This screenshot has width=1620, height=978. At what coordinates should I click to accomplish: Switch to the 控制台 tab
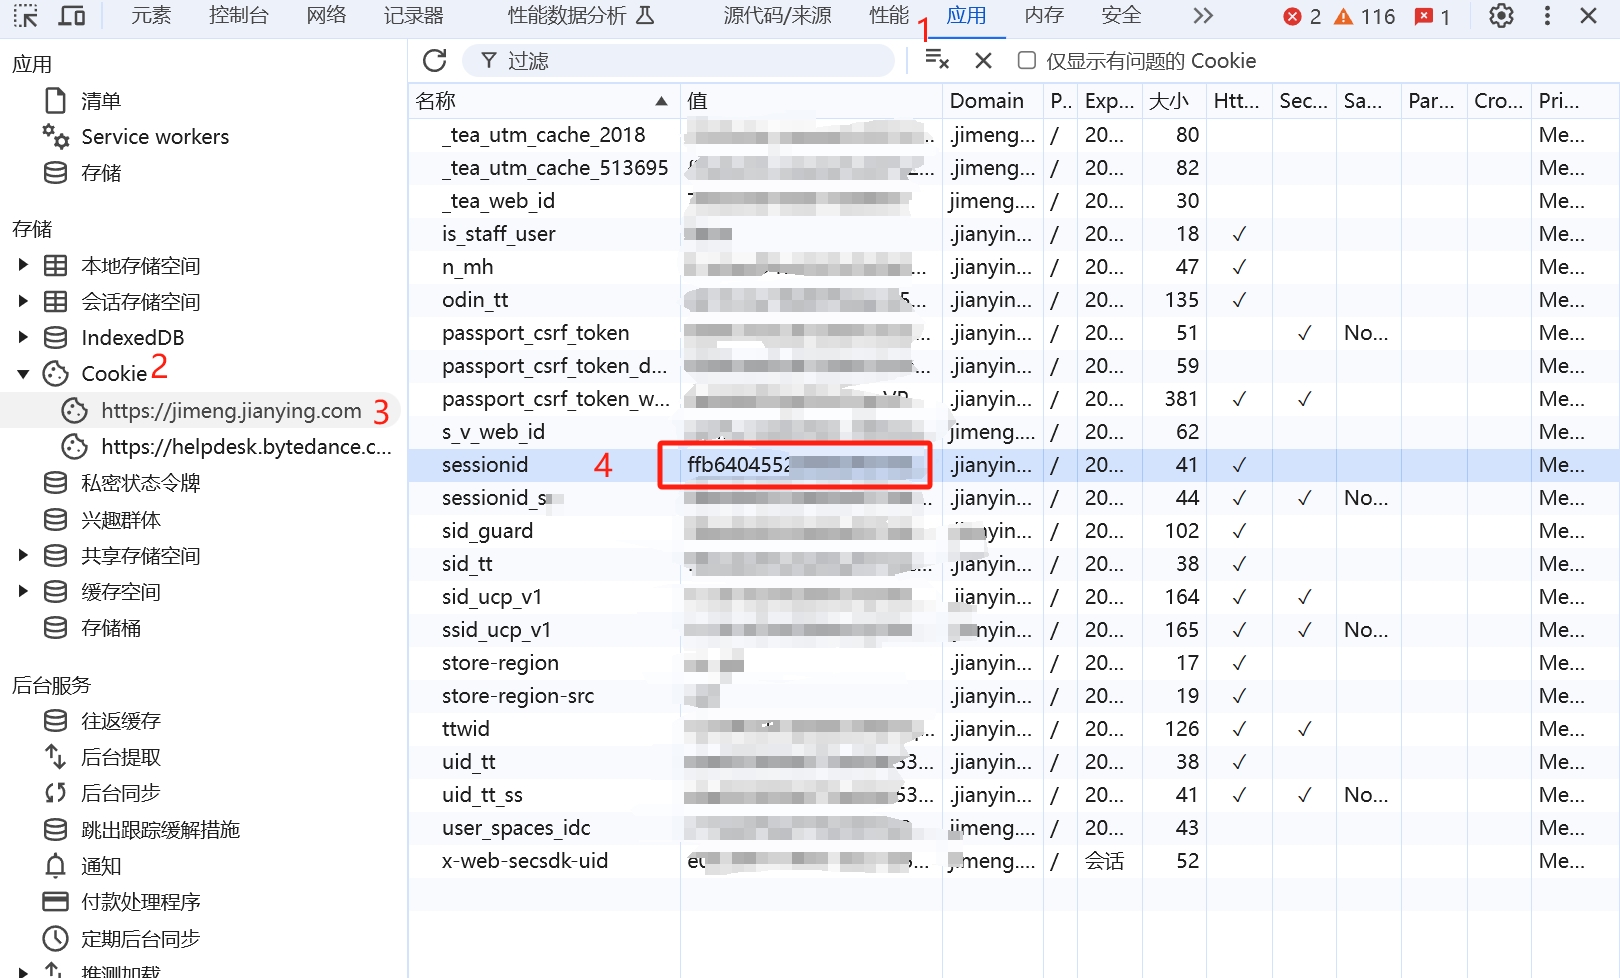click(x=238, y=16)
